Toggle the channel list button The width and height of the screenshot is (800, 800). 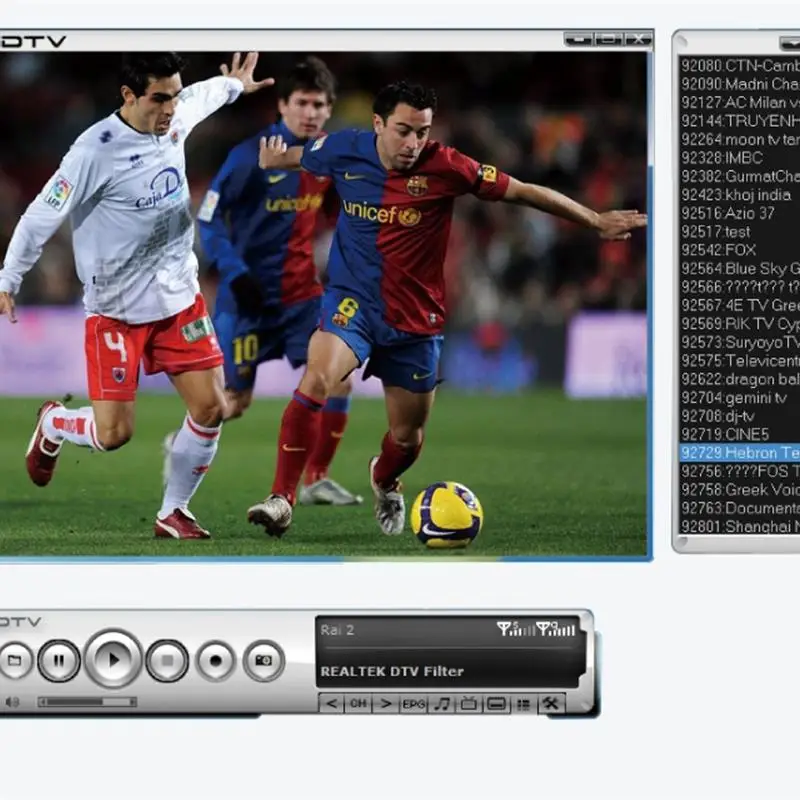point(523,704)
